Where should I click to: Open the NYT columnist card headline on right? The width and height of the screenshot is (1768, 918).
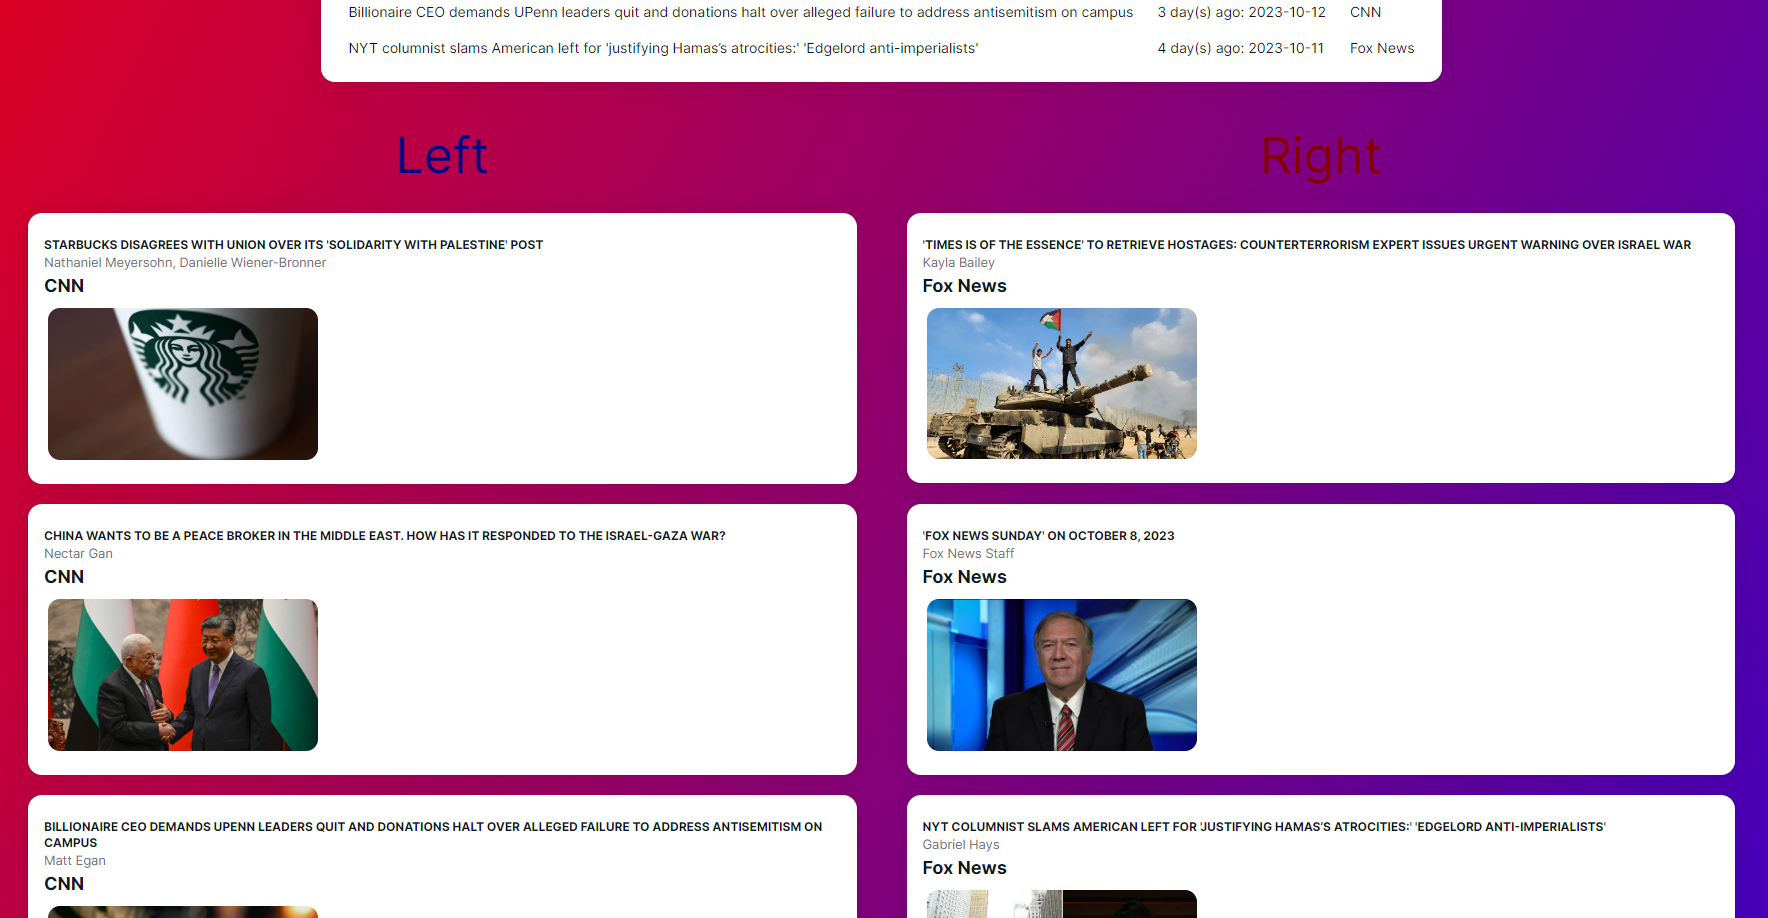point(1264,827)
